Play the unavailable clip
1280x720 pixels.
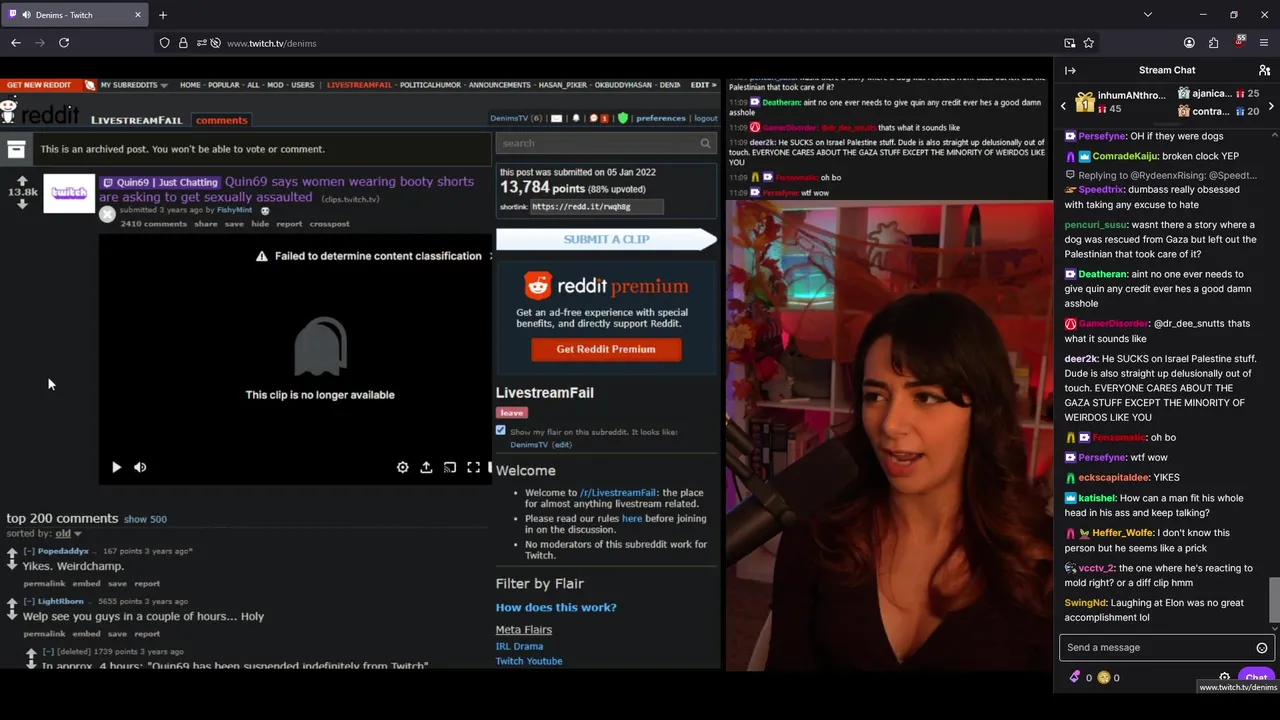click(116, 467)
